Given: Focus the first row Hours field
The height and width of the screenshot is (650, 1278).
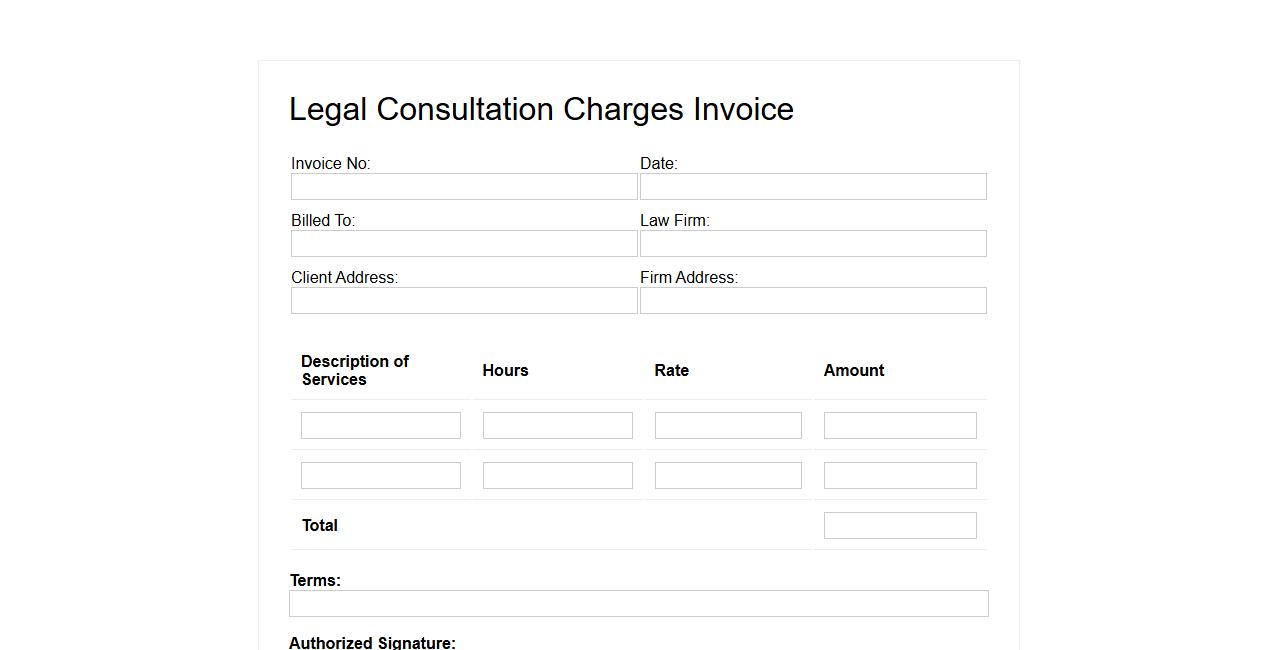Looking at the screenshot, I should coord(557,425).
